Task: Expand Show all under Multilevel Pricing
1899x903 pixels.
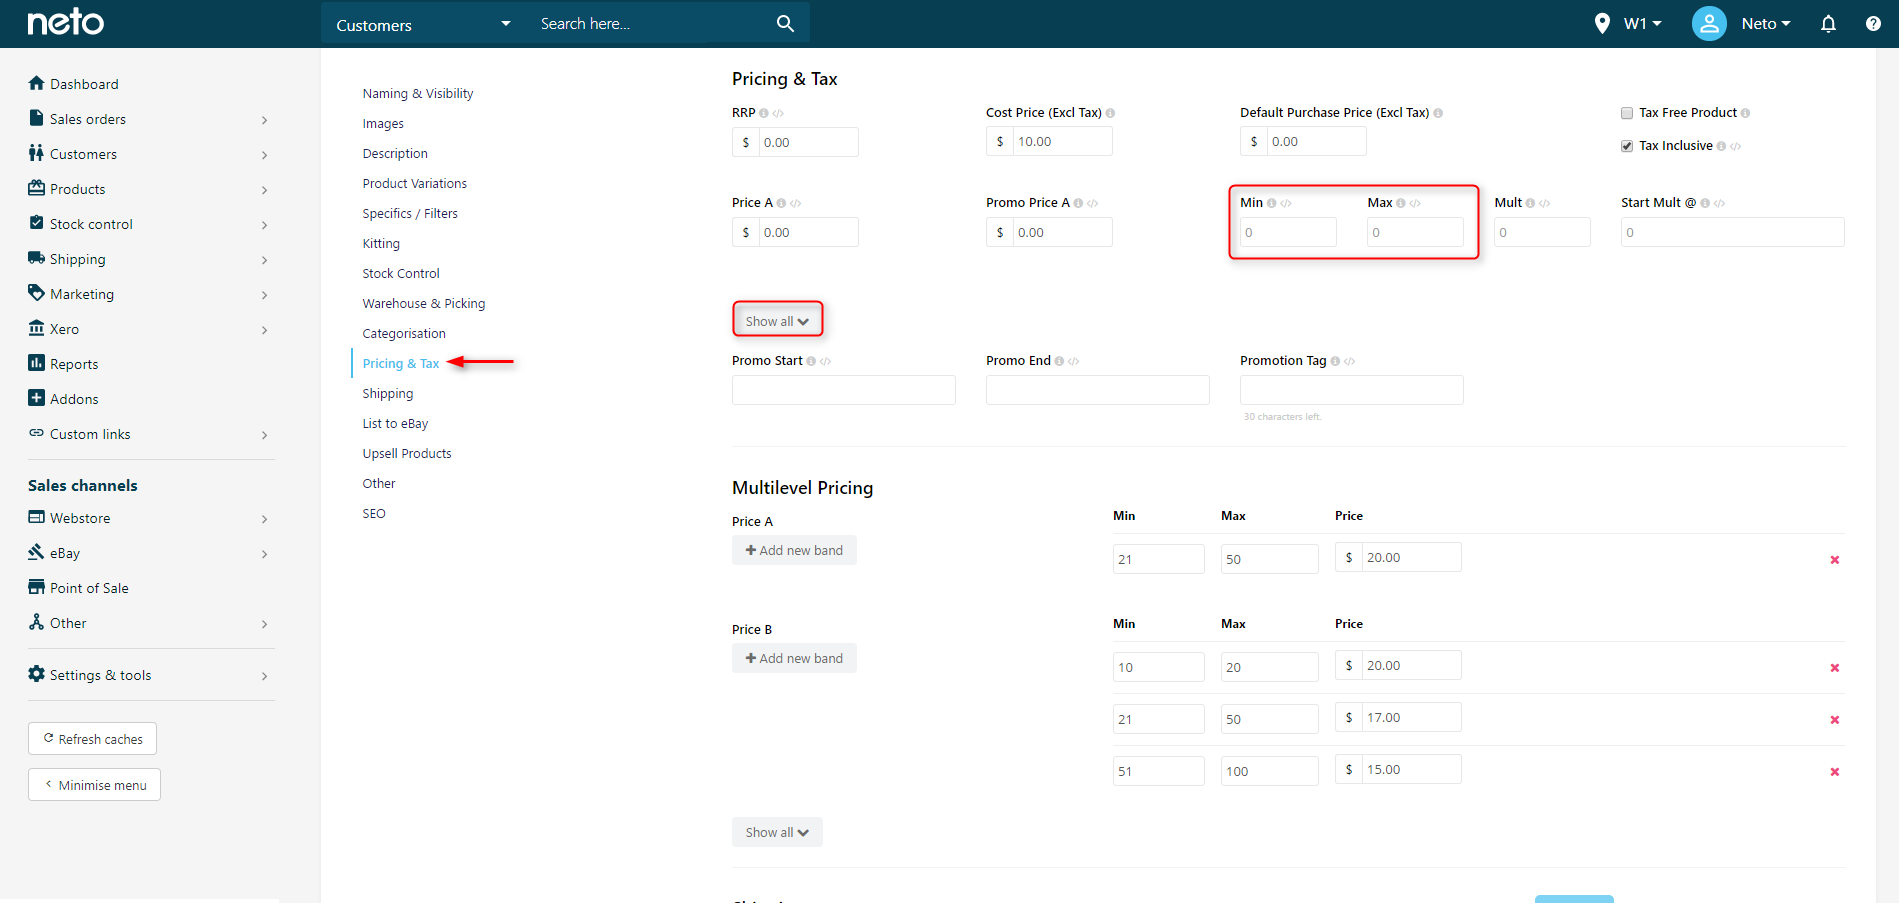Action: coord(777,832)
